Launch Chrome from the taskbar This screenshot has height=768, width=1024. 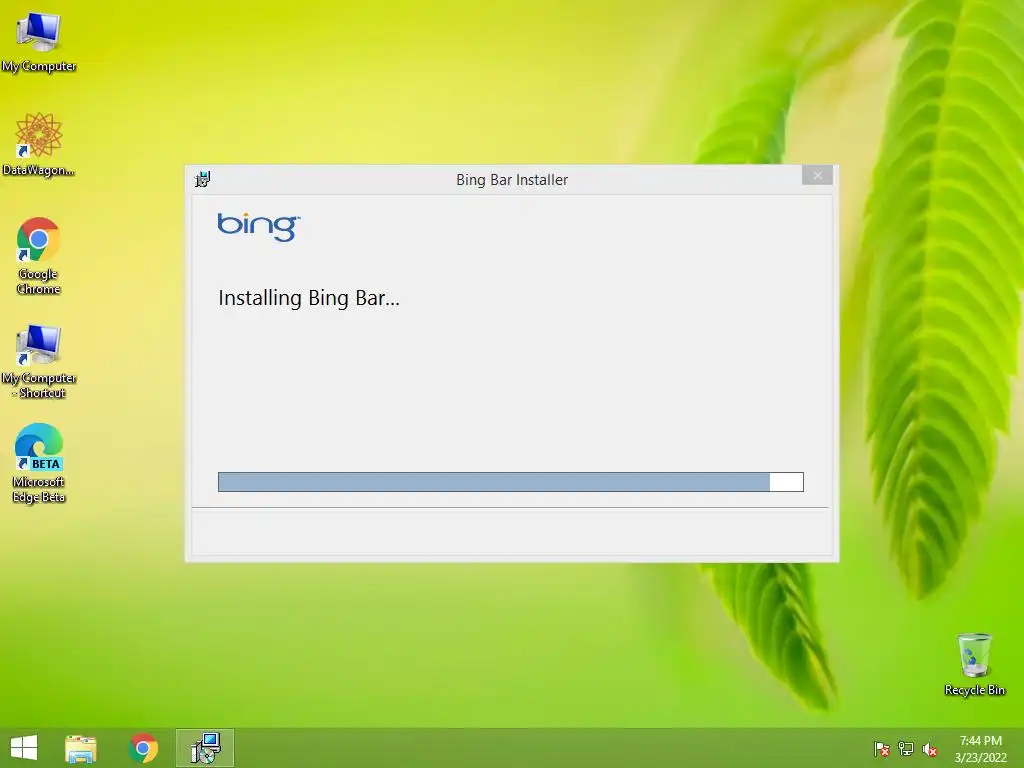pos(144,748)
